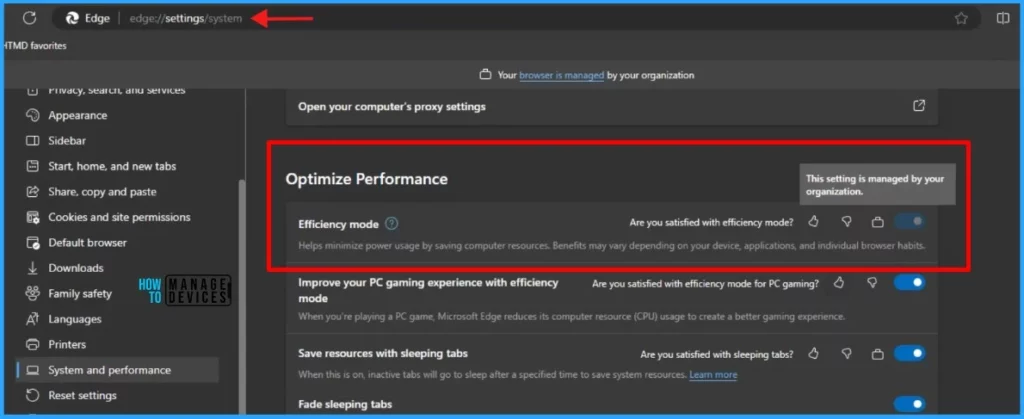
Task: Open HTMD favorites bookmark
Action: tap(35, 46)
